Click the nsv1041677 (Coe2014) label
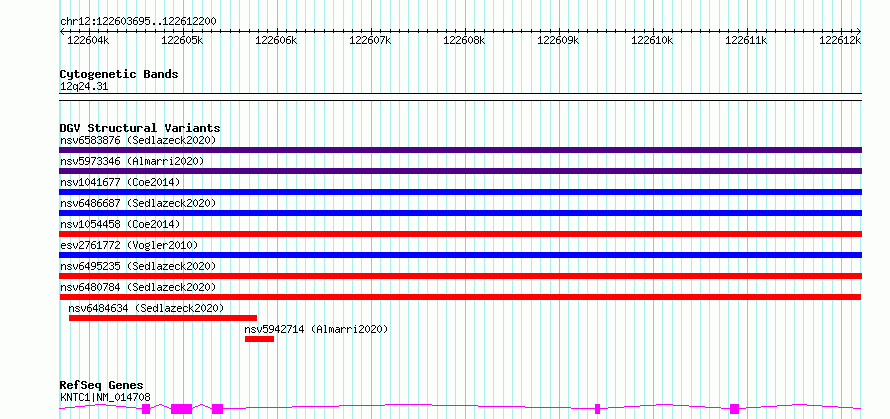This screenshot has width=890, height=419. click(120, 182)
